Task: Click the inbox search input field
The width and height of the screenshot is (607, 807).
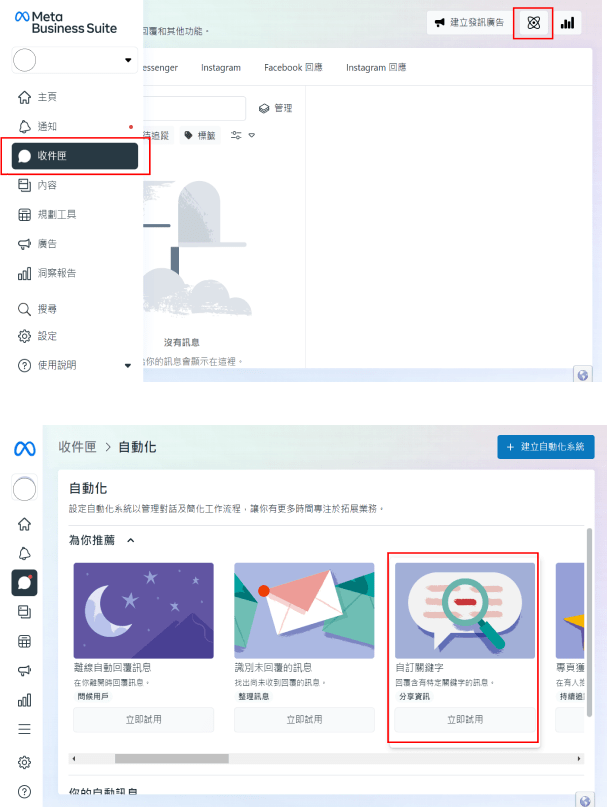Action: click(195, 108)
